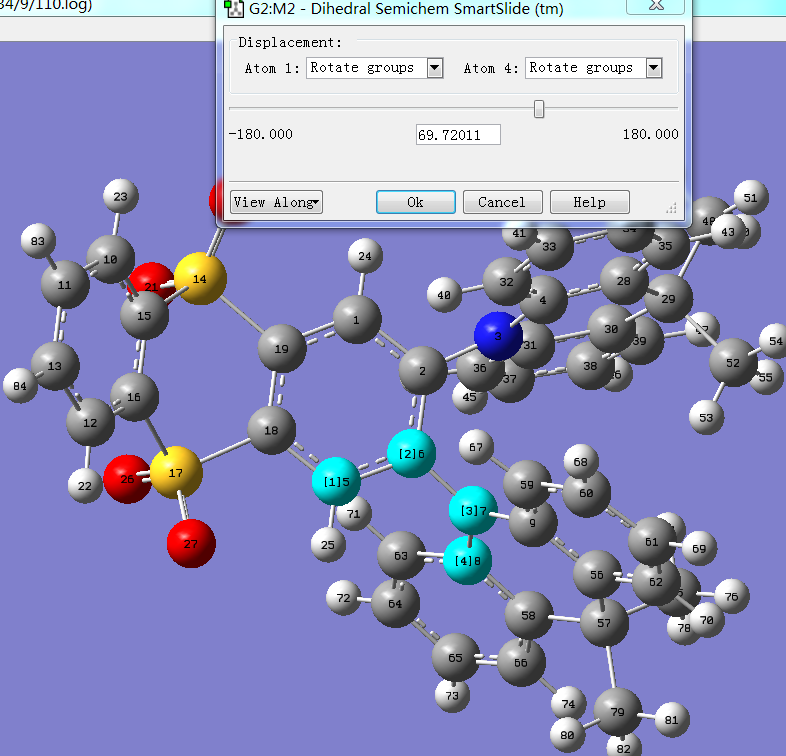Screen dimensions: 786x756
Task: Click the dihedral angle slider handle
Action: (x=539, y=109)
